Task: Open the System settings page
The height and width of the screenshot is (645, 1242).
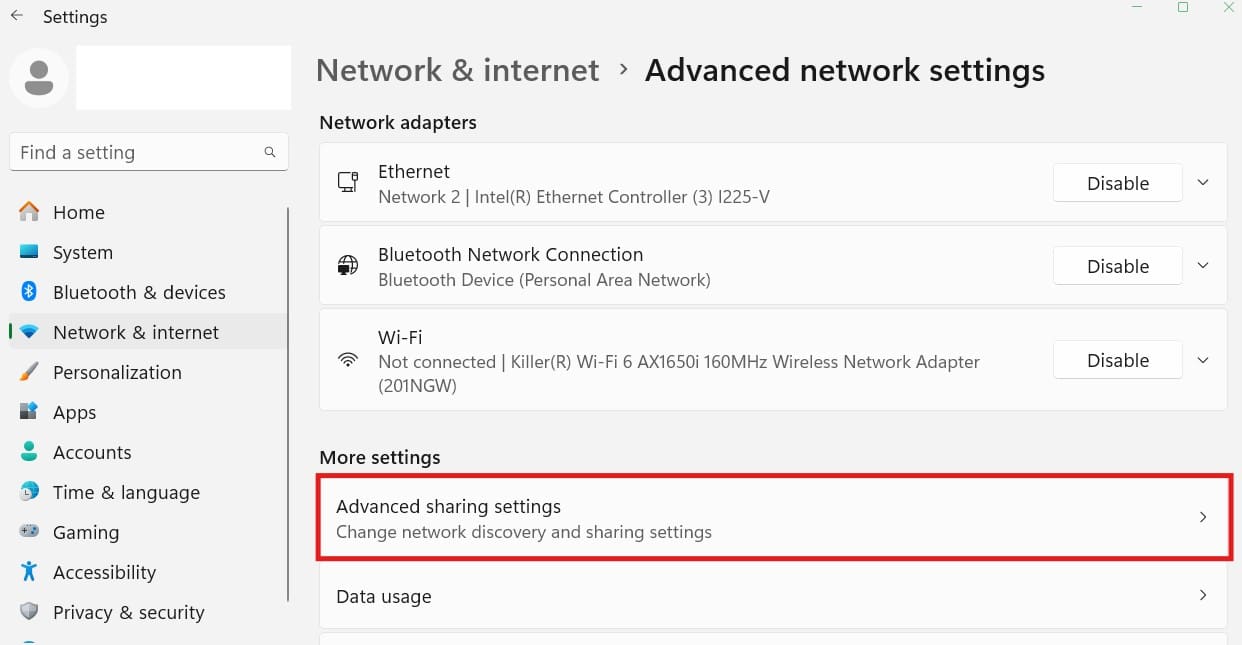Action: click(83, 252)
